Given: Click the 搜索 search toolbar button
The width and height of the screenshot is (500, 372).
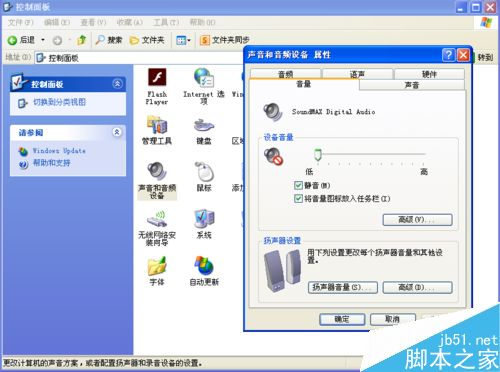Looking at the screenshot, I should pyautogui.click(x=109, y=40).
